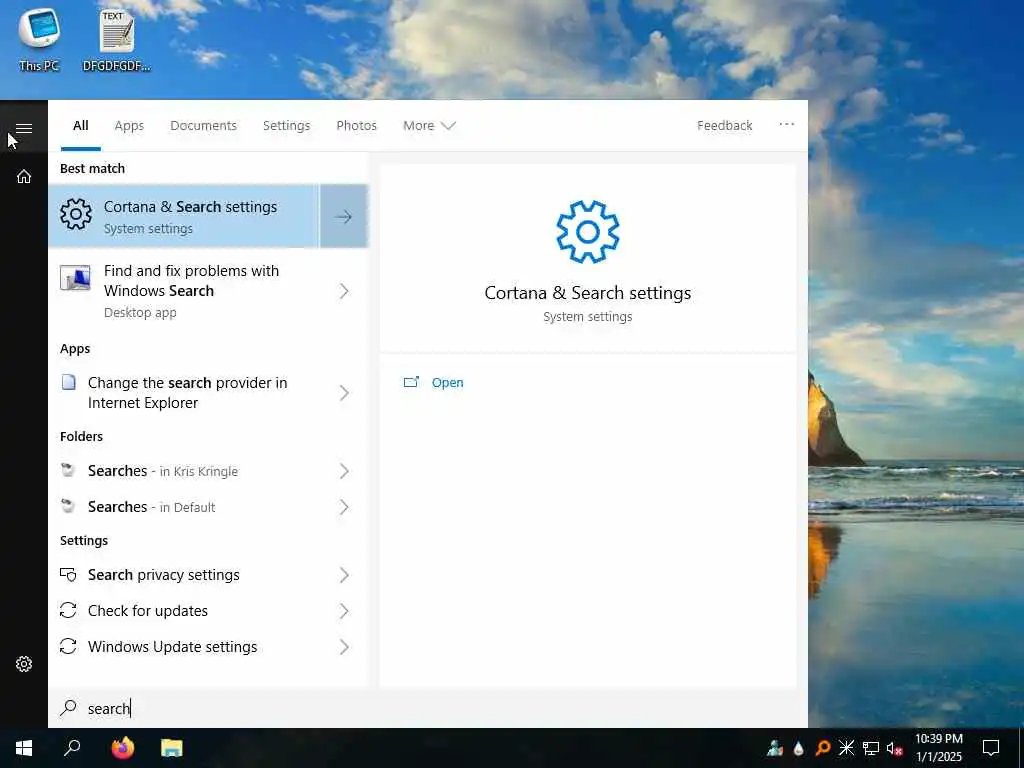Expand chevron for Change the search provider
Screen dimensions: 1024x768
point(344,392)
